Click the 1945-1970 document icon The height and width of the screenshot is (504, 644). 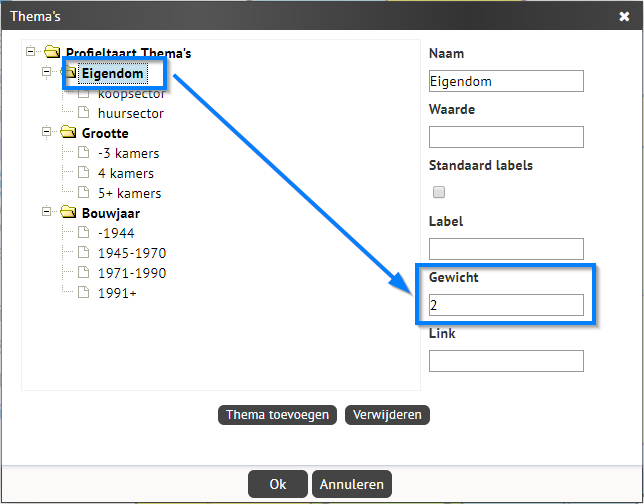pos(83,252)
